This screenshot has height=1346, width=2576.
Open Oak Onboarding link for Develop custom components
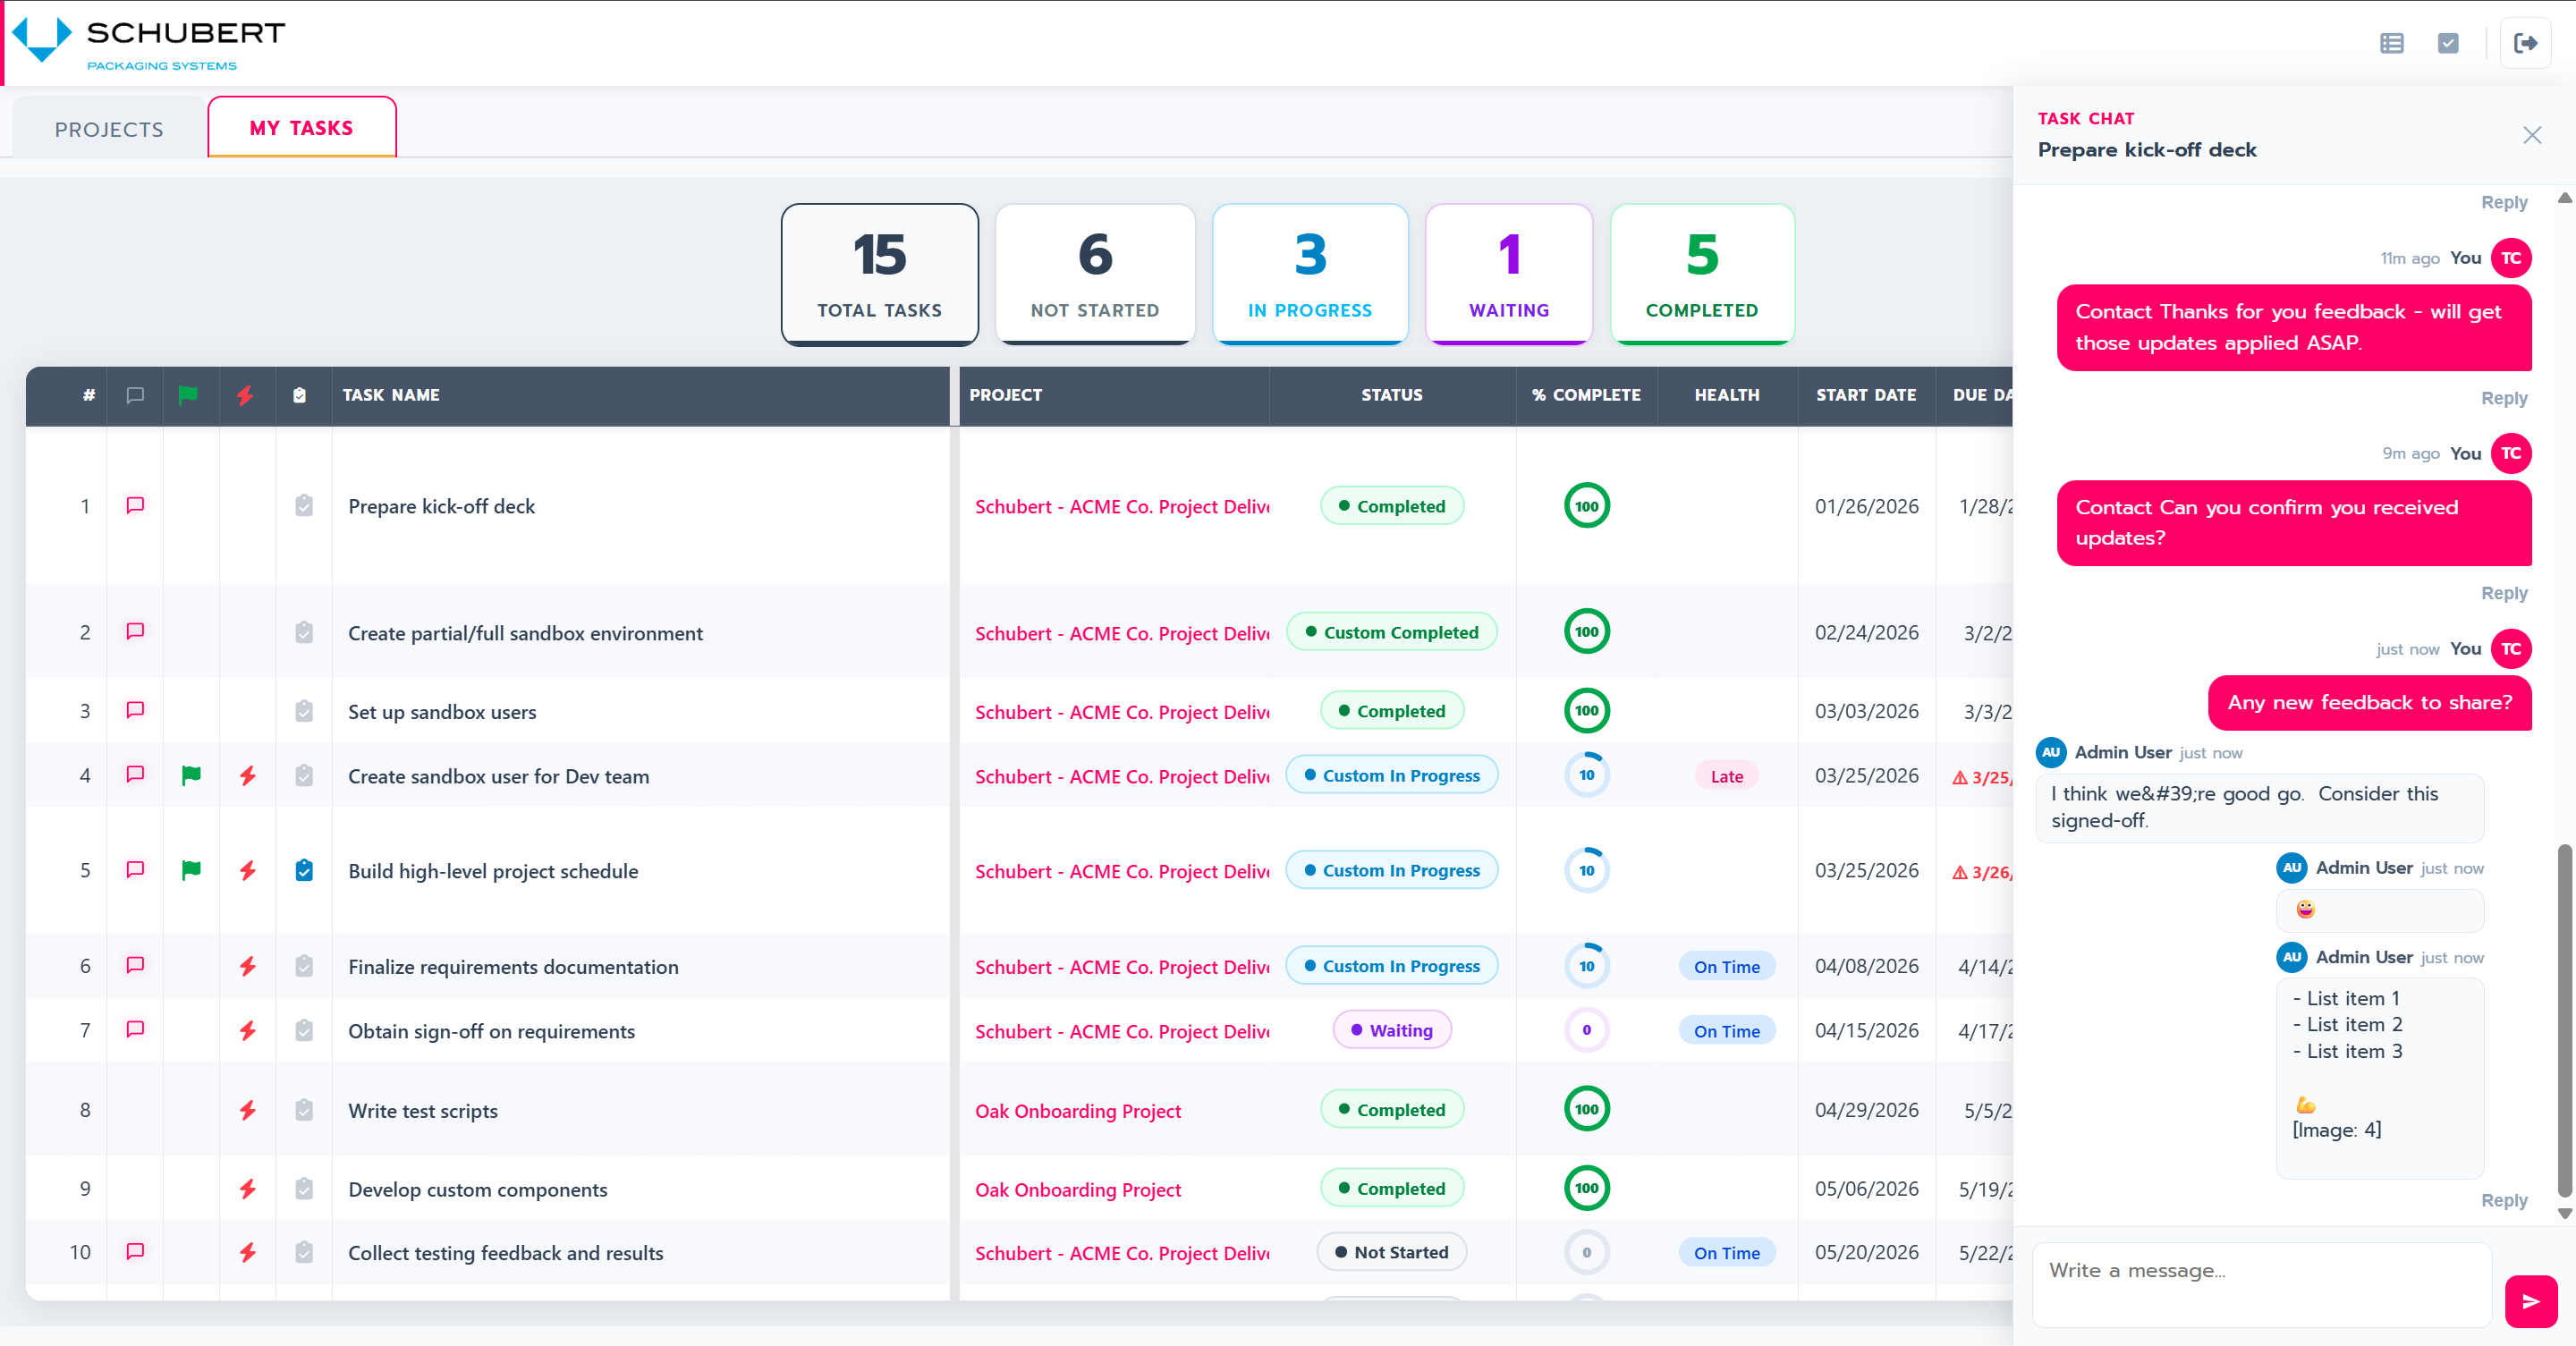[1078, 1189]
